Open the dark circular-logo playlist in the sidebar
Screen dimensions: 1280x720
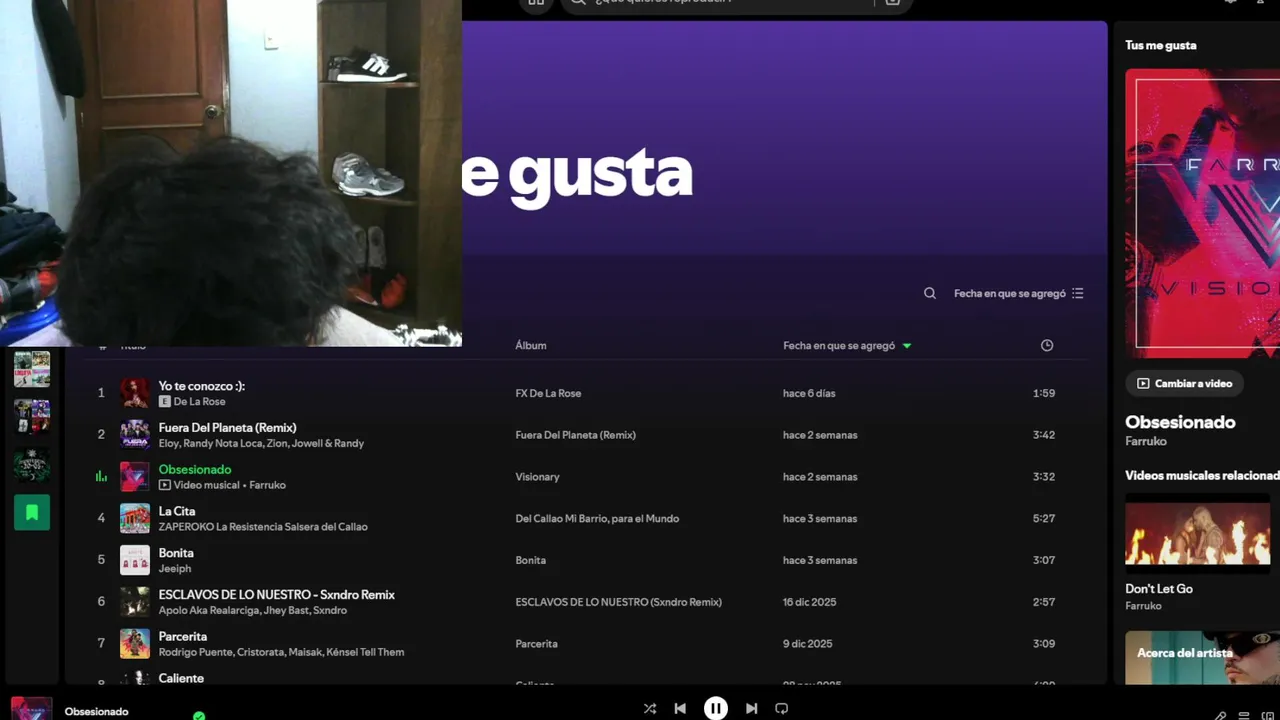click(x=32, y=464)
